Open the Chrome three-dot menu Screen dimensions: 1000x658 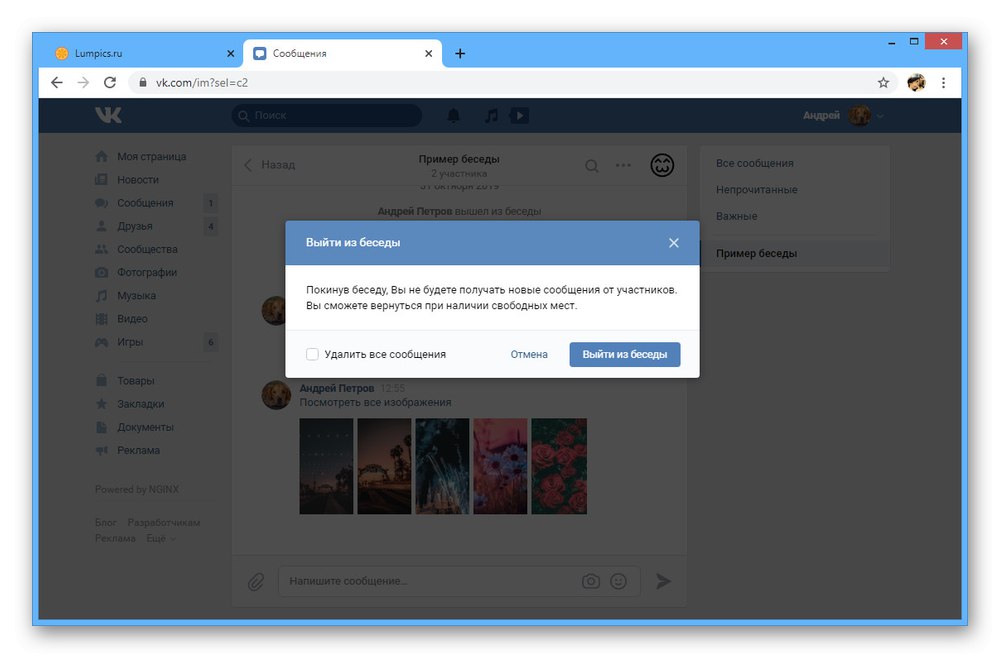point(943,82)
